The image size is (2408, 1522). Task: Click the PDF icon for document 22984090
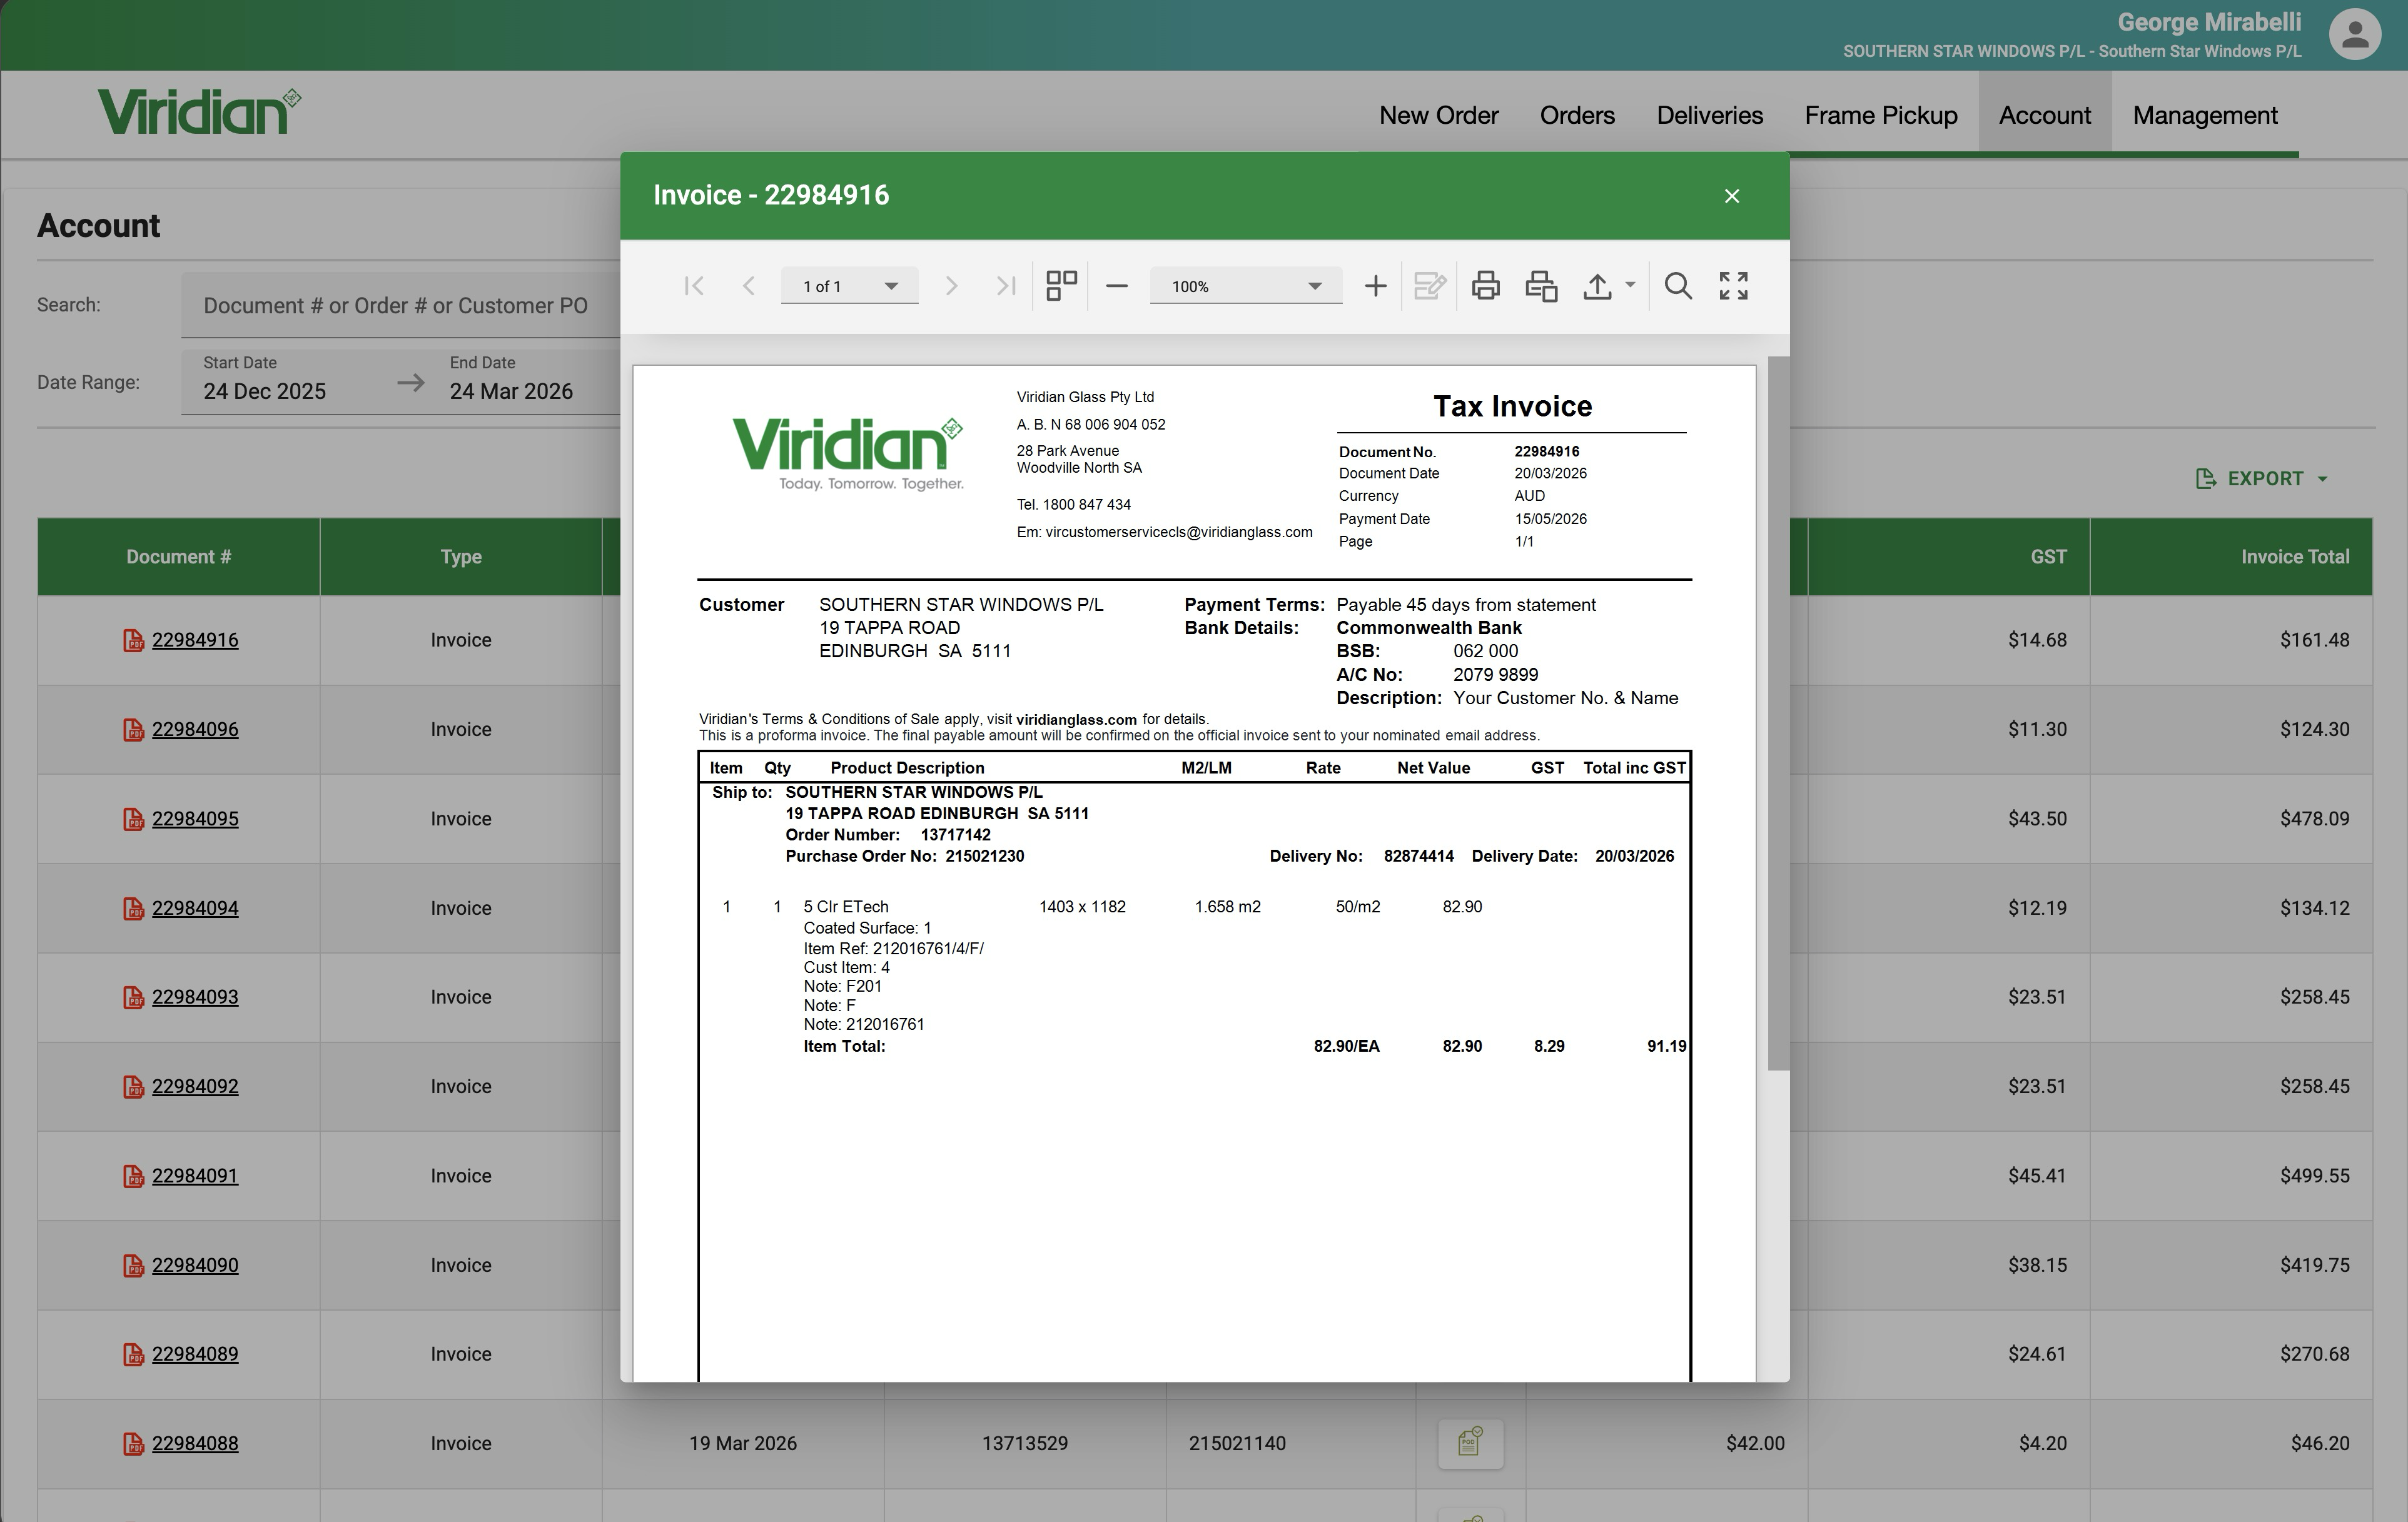tap(133, 1265)
